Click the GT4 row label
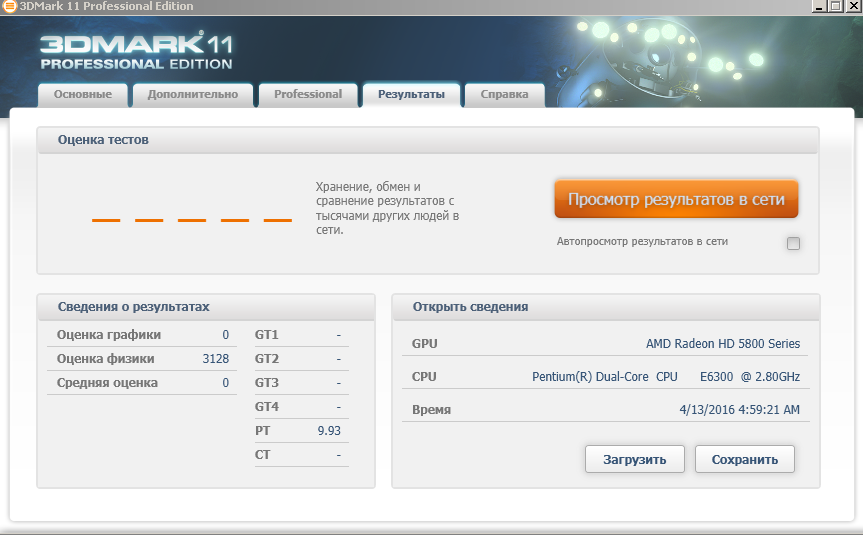The width and height of the screenshot is (863, 535). pyautogui.click(x=267, y=407)
